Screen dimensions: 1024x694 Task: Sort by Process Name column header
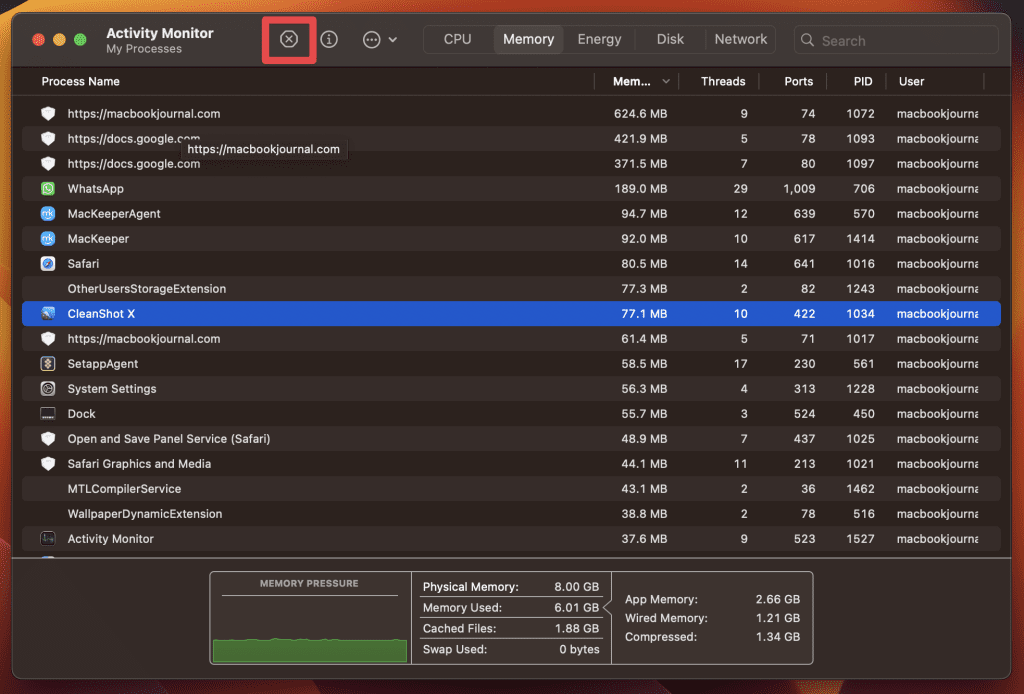coord(81,82)
